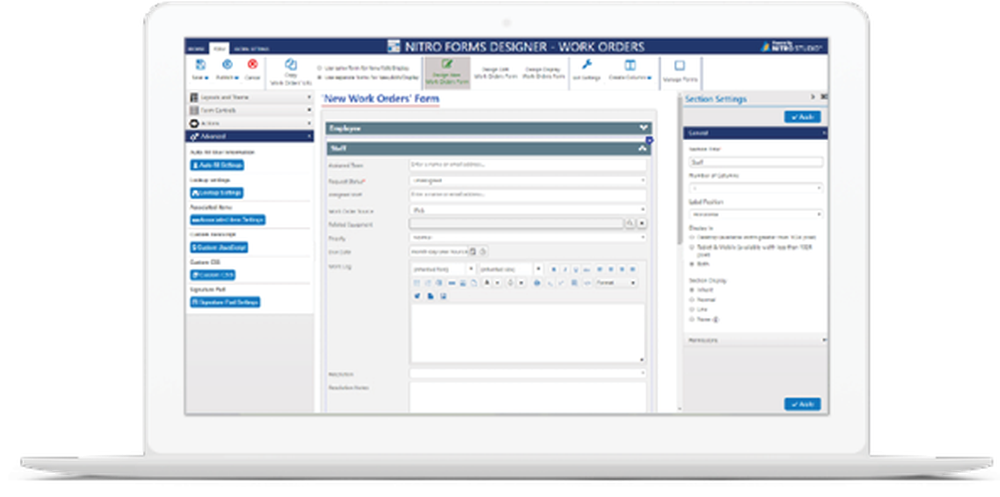Click the Assigned Staff people picker field
The image size is (1000, 497).
(x=527, y=195)
